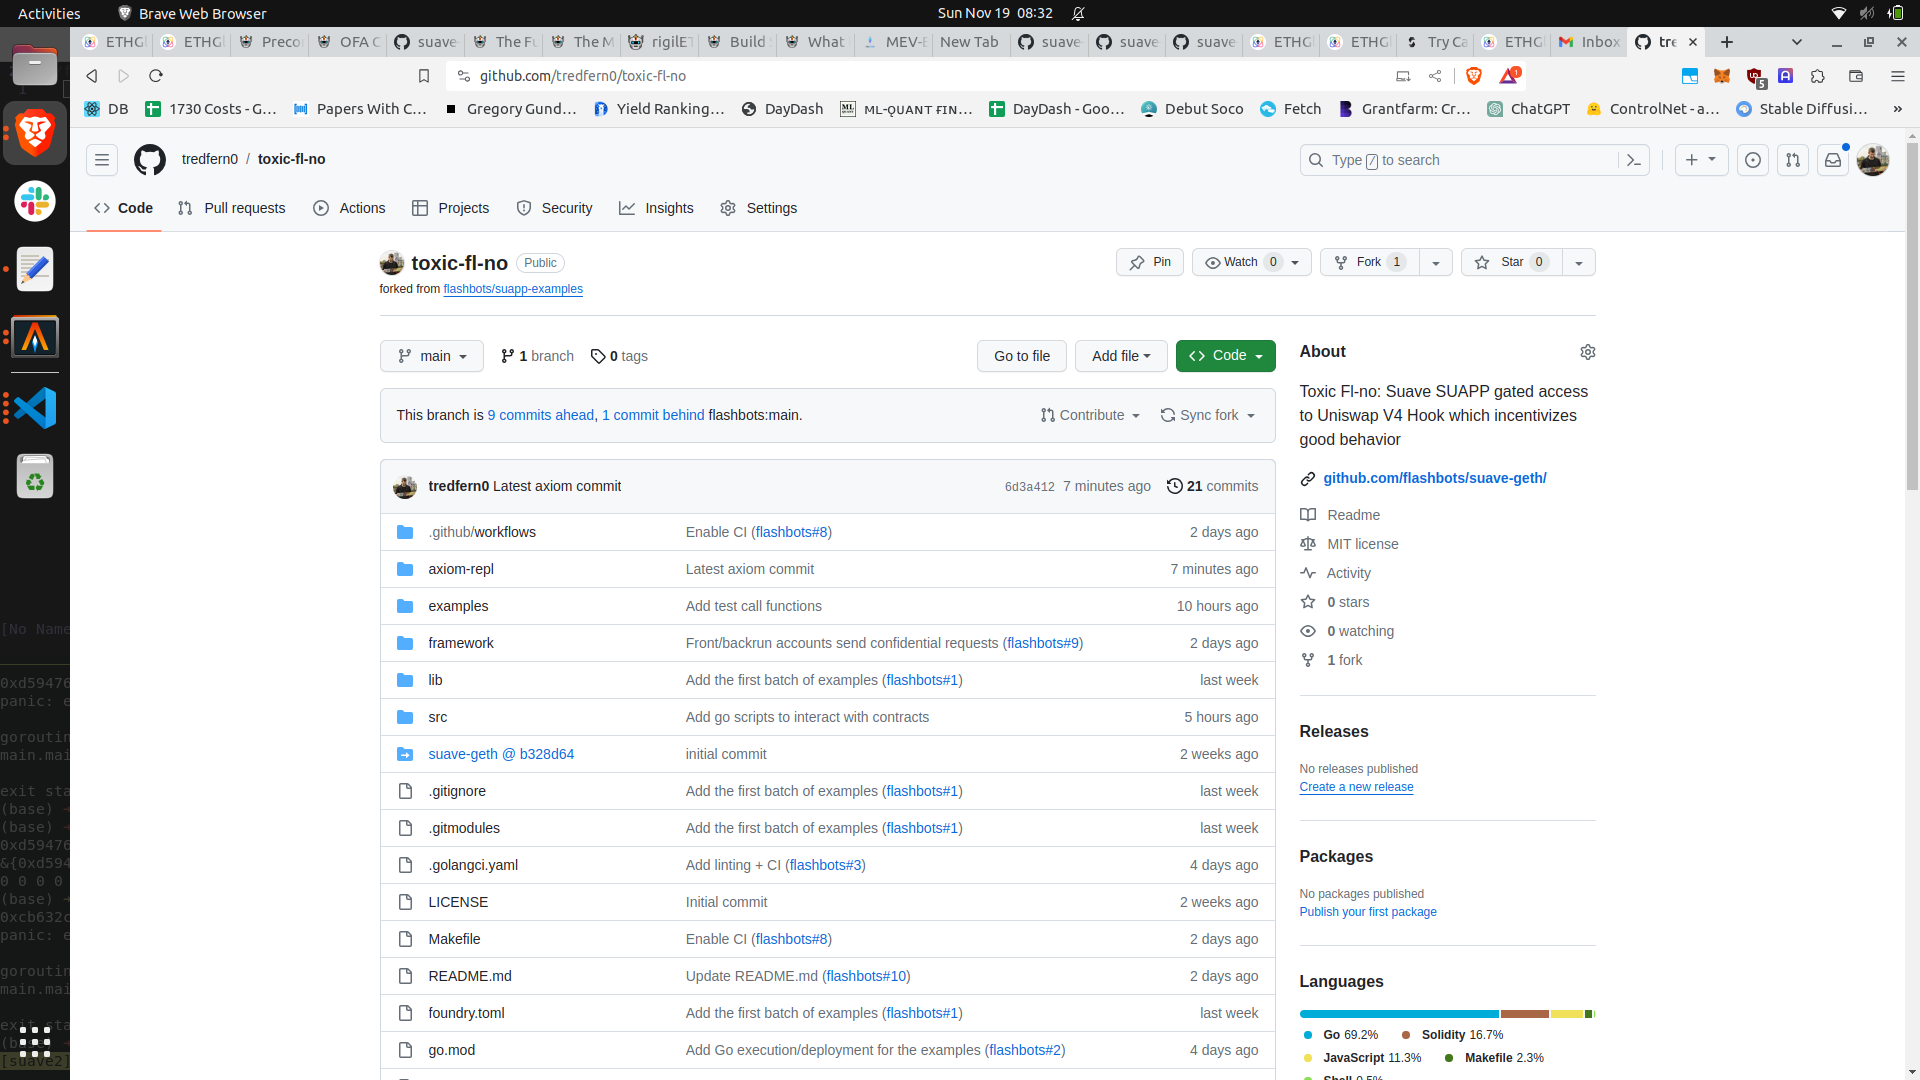Image resolution: width=1920 pixels, height=1080 pixels.
Task: Open the star lists dropdown arrow
Action: click(x=1579, y=262)
